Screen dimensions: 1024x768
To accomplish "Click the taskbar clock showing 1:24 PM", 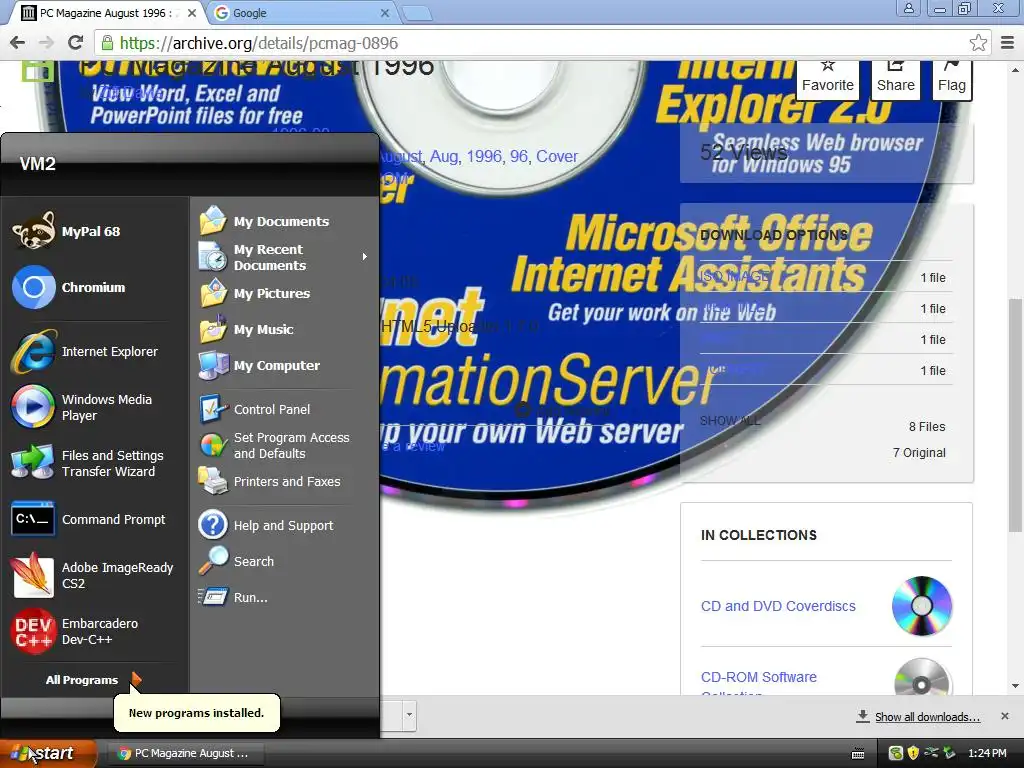I will point(987,753).
